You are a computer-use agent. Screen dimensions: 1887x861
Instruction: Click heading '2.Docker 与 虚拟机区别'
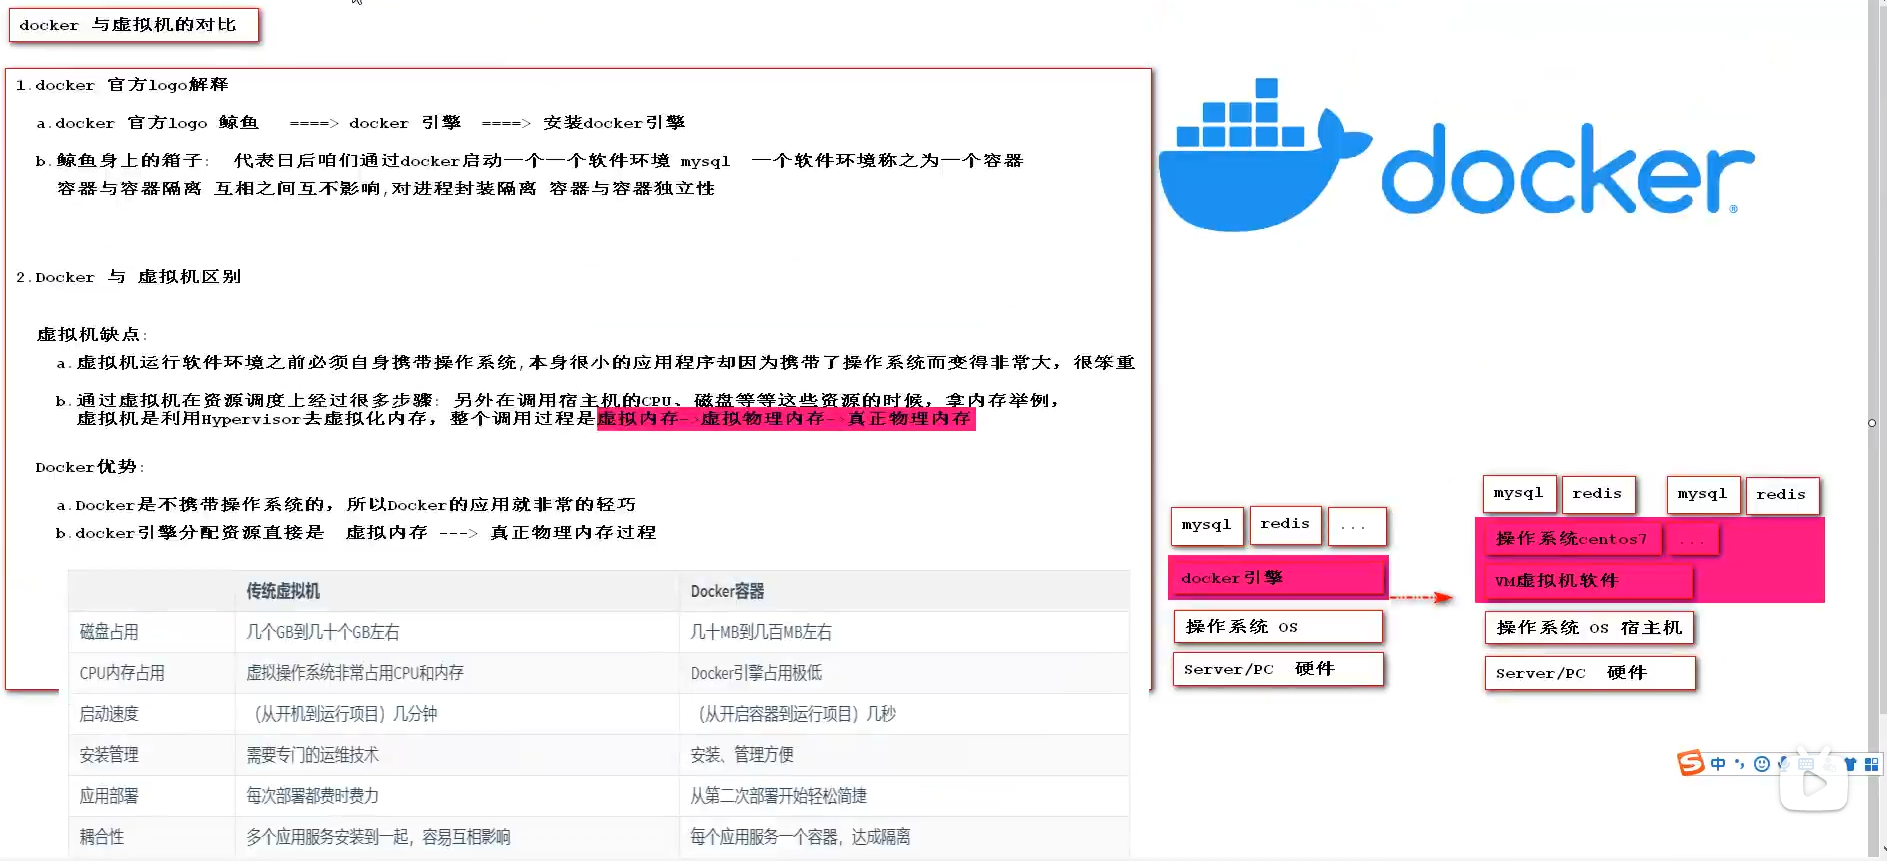coord(128,277)
